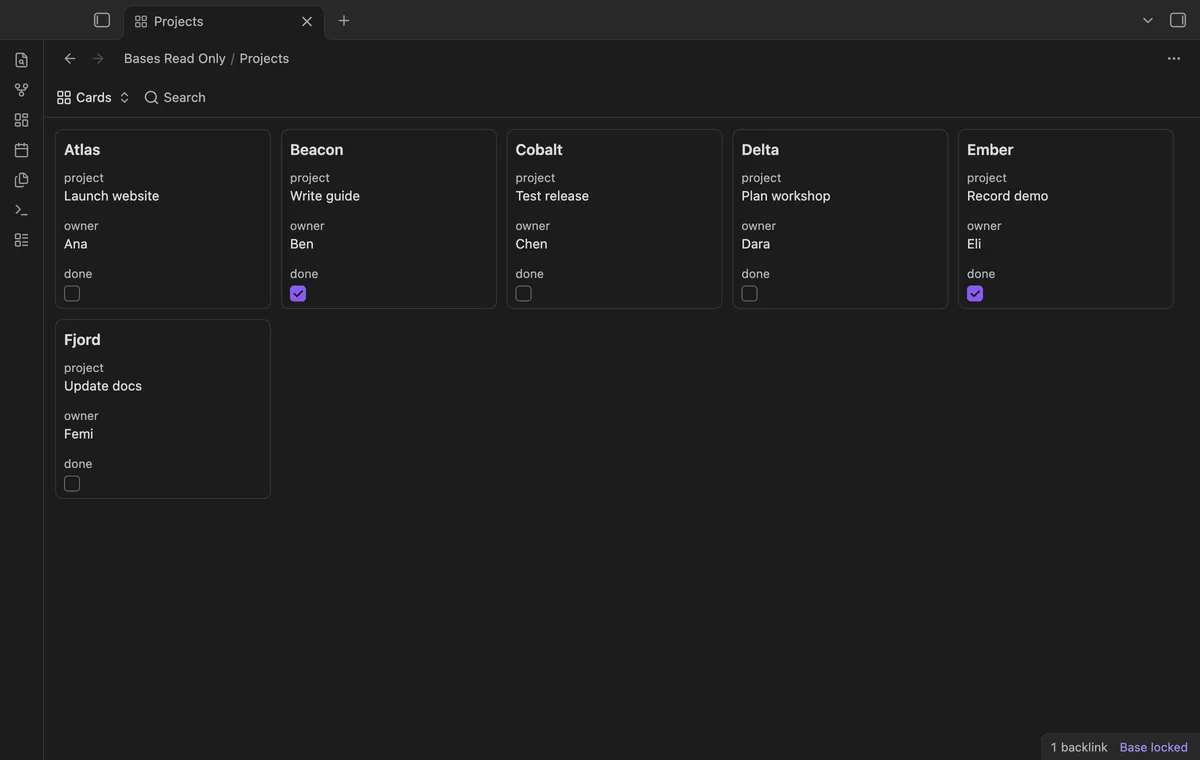Click 'Update docs' project value

tap(103, 386)
